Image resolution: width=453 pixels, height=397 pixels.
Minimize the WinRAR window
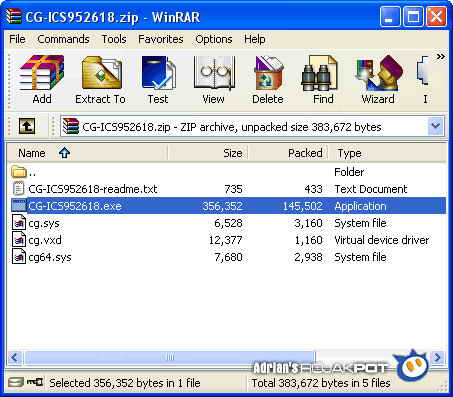[x=389, y=17]
